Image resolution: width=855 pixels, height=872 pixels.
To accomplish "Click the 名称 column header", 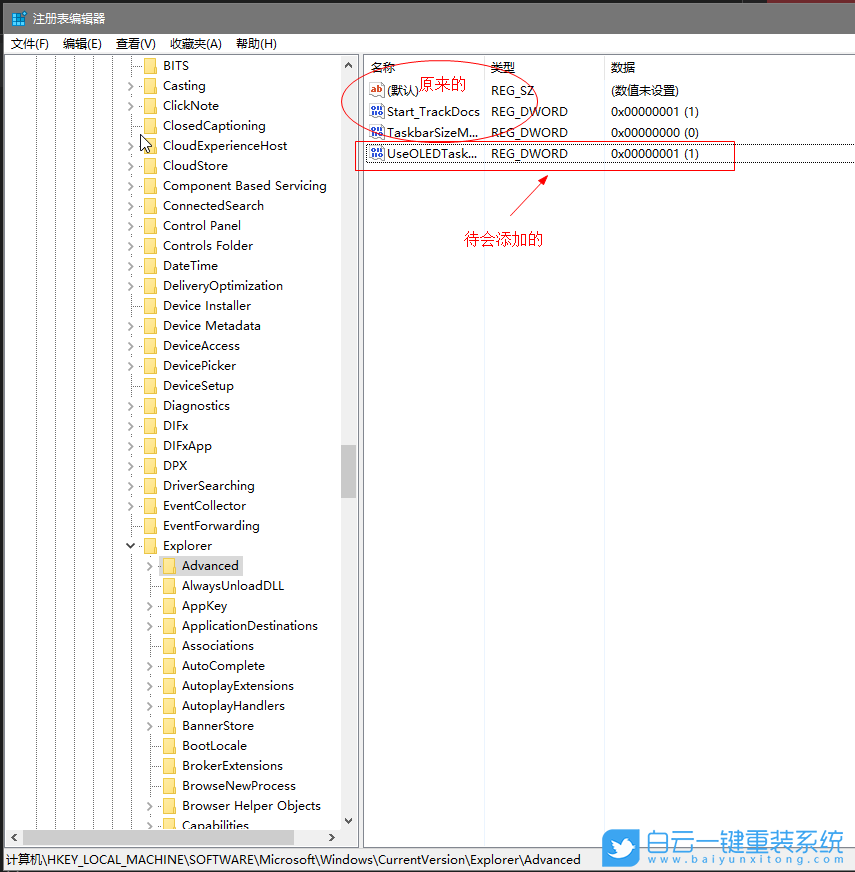I will tap(383, 67).
